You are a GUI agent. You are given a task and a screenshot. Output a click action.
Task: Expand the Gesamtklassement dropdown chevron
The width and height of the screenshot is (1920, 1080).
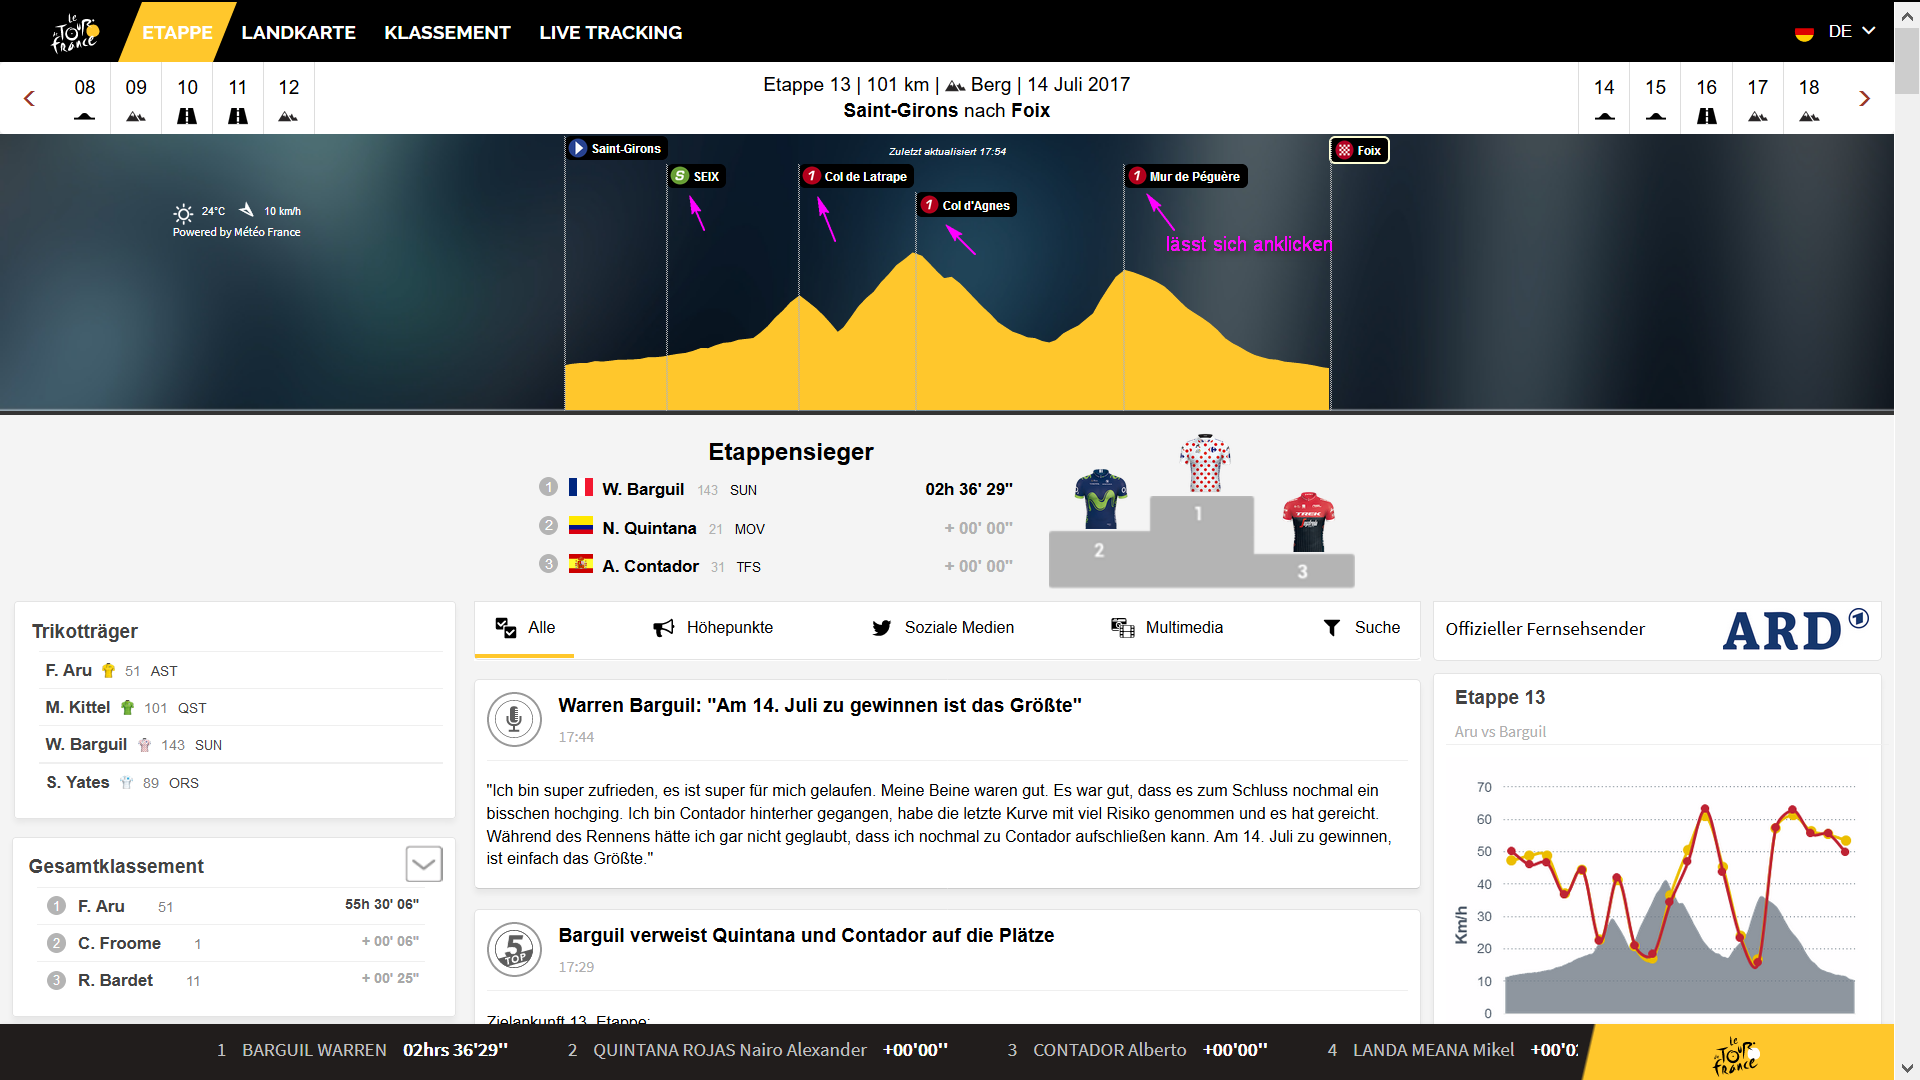point(424,864)
